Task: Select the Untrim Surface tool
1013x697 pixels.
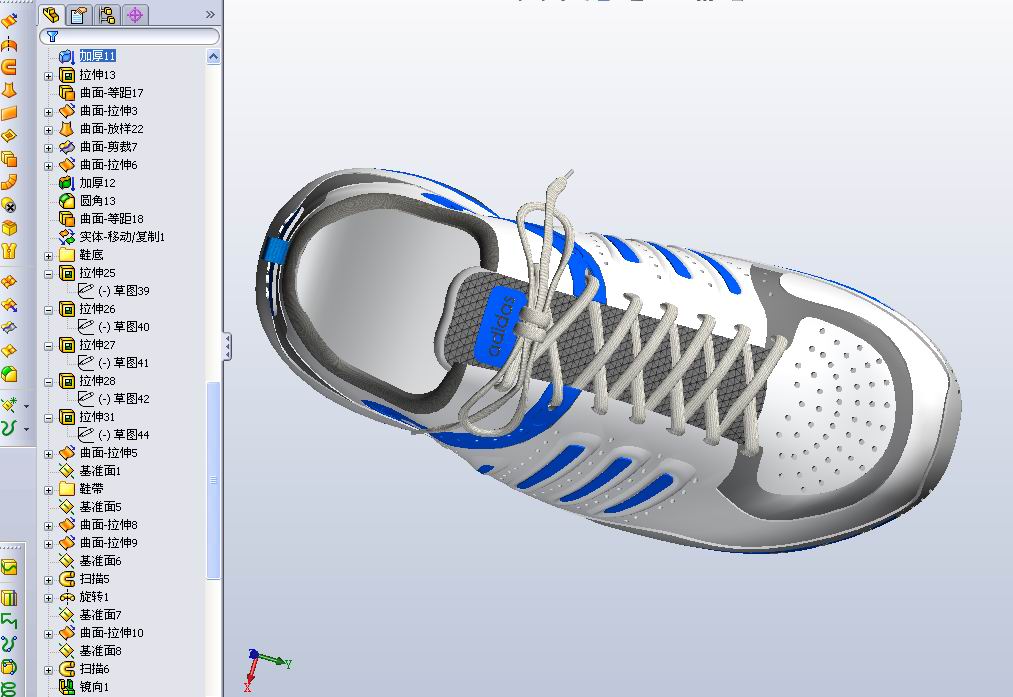Action: [x=9, y=351]
